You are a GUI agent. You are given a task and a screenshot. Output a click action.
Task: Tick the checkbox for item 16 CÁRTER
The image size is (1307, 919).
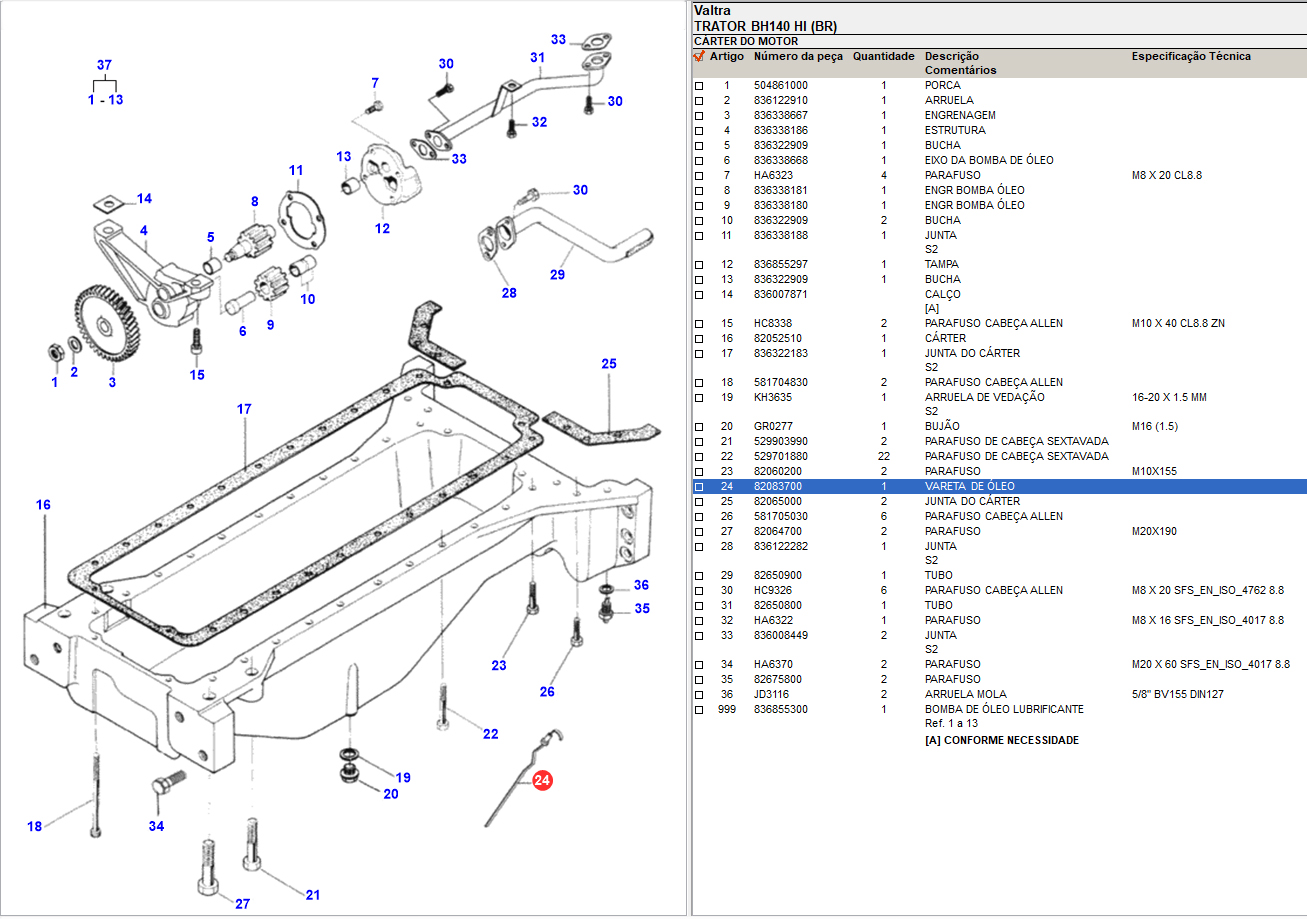699,339
